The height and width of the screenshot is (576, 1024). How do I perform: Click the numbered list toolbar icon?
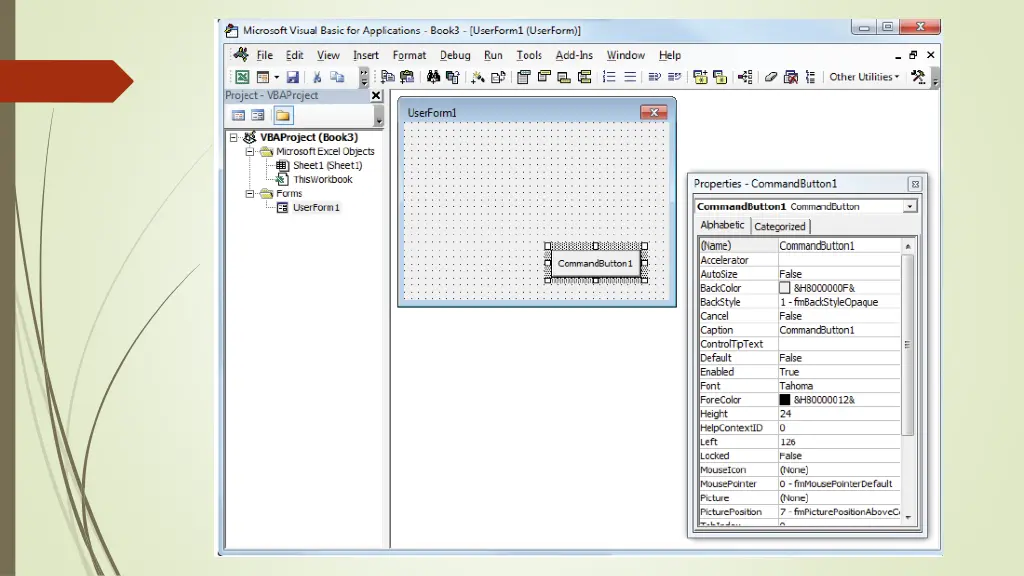click(609, 77)
